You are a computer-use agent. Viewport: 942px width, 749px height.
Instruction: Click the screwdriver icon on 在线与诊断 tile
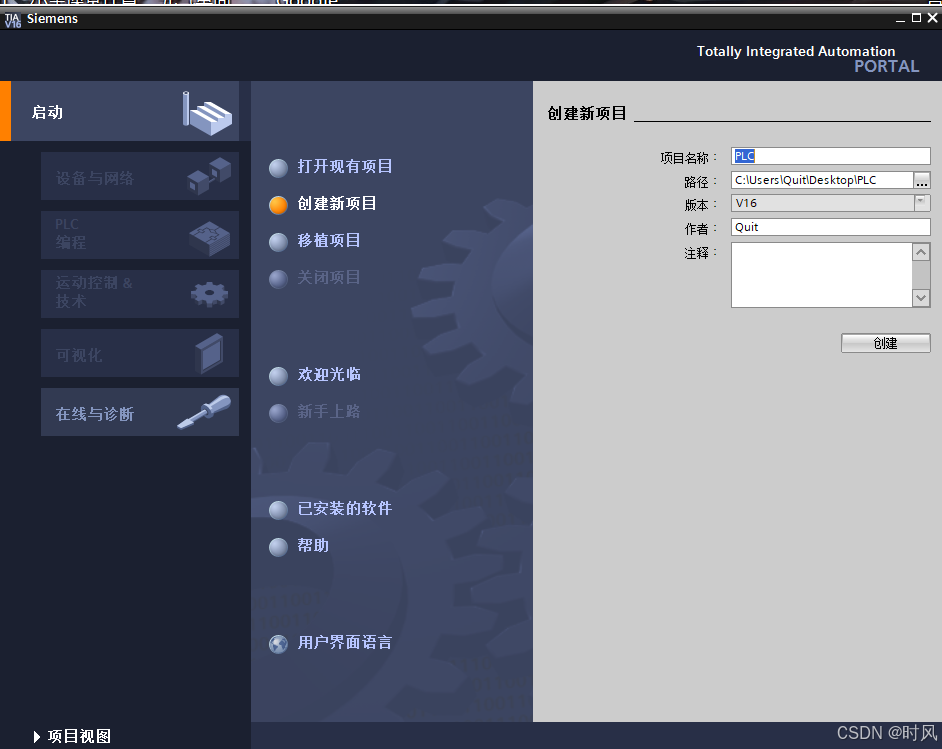click(x=204, y=411)
